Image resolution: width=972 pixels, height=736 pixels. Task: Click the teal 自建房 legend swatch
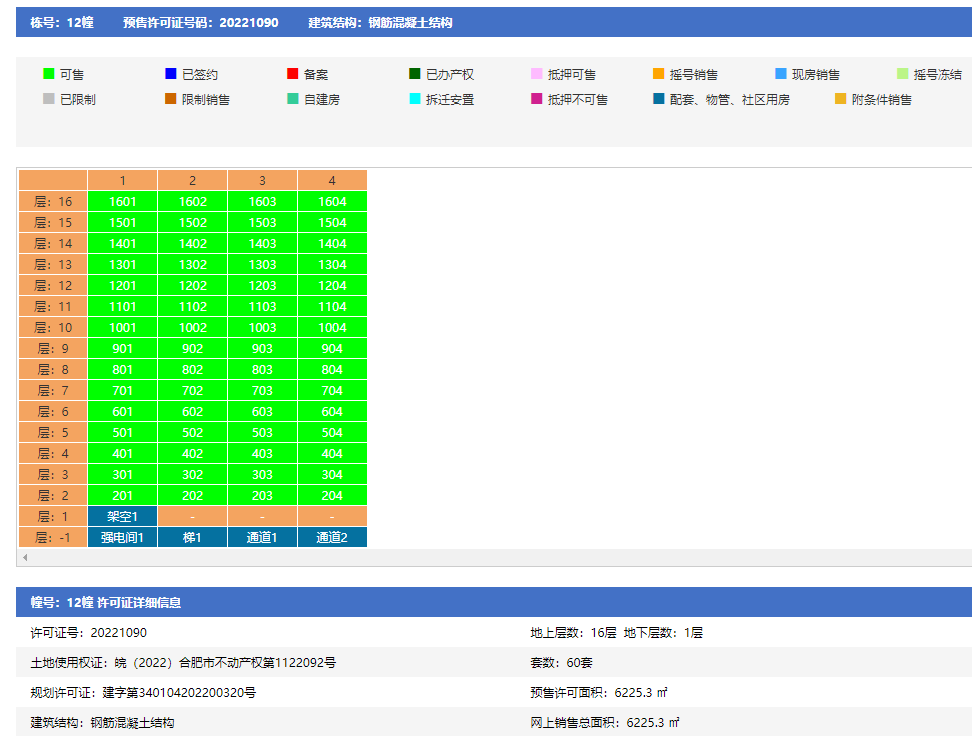293,99
